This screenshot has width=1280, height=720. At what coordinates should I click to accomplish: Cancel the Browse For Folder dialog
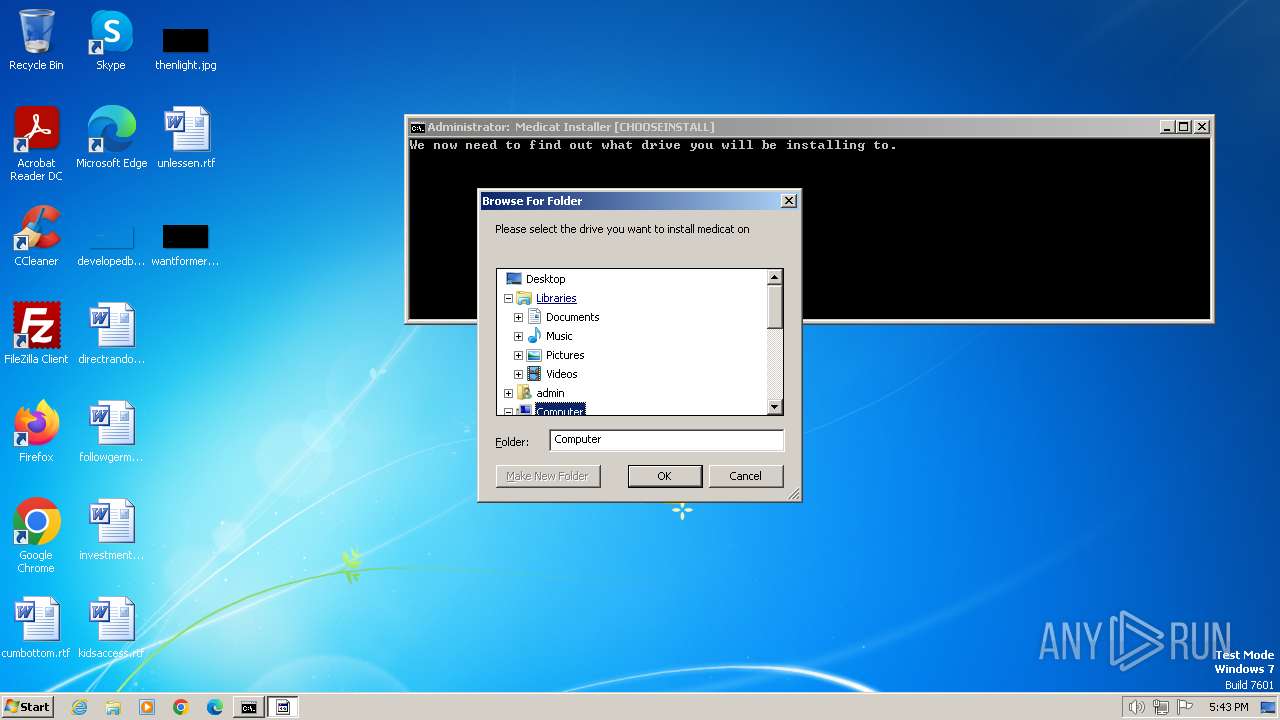(x=745, y=476)
